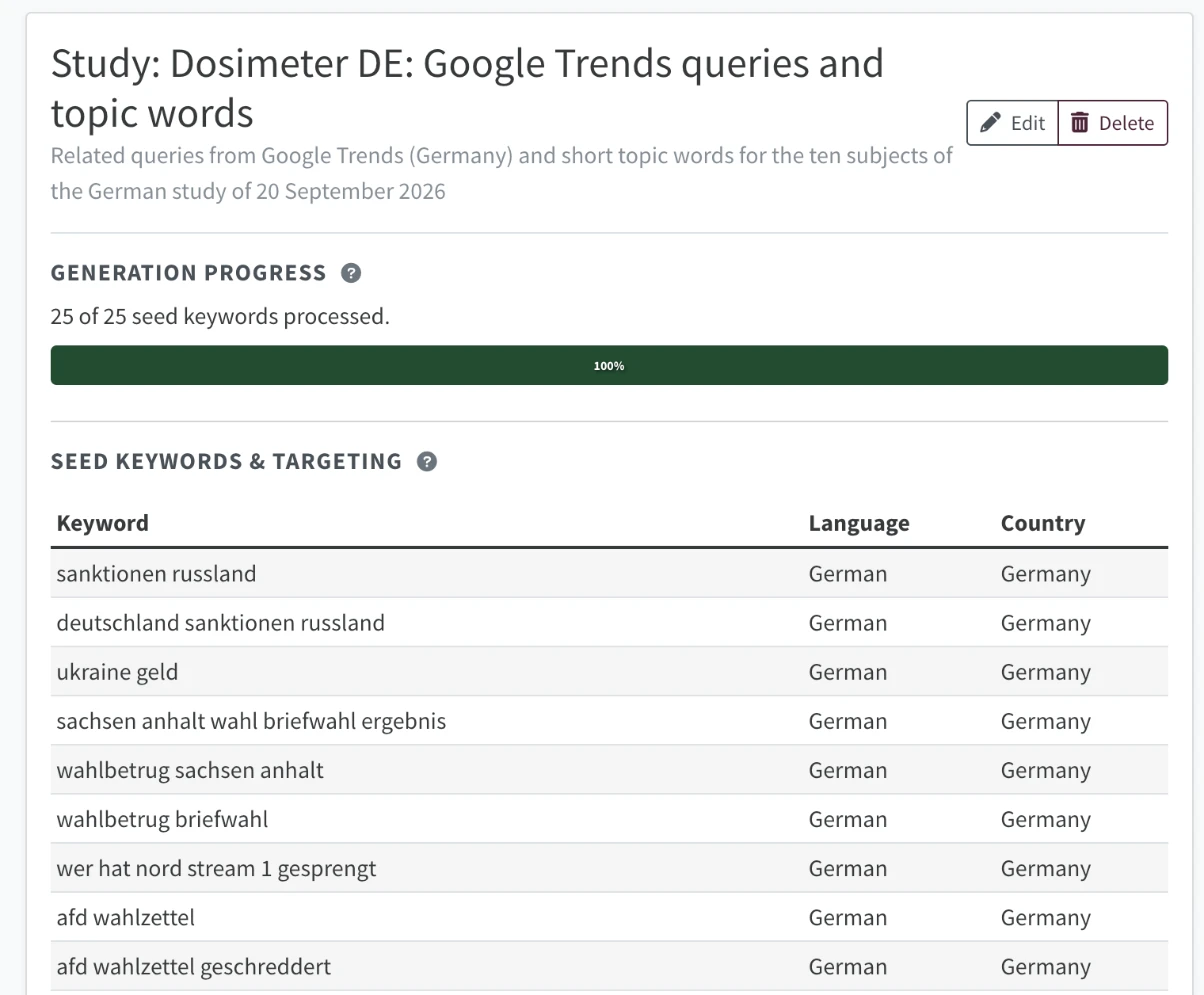Click '25 of 25 seed keywords processed' text
1204x995 pixels.
pyautogui.click(x=220, y=317)
